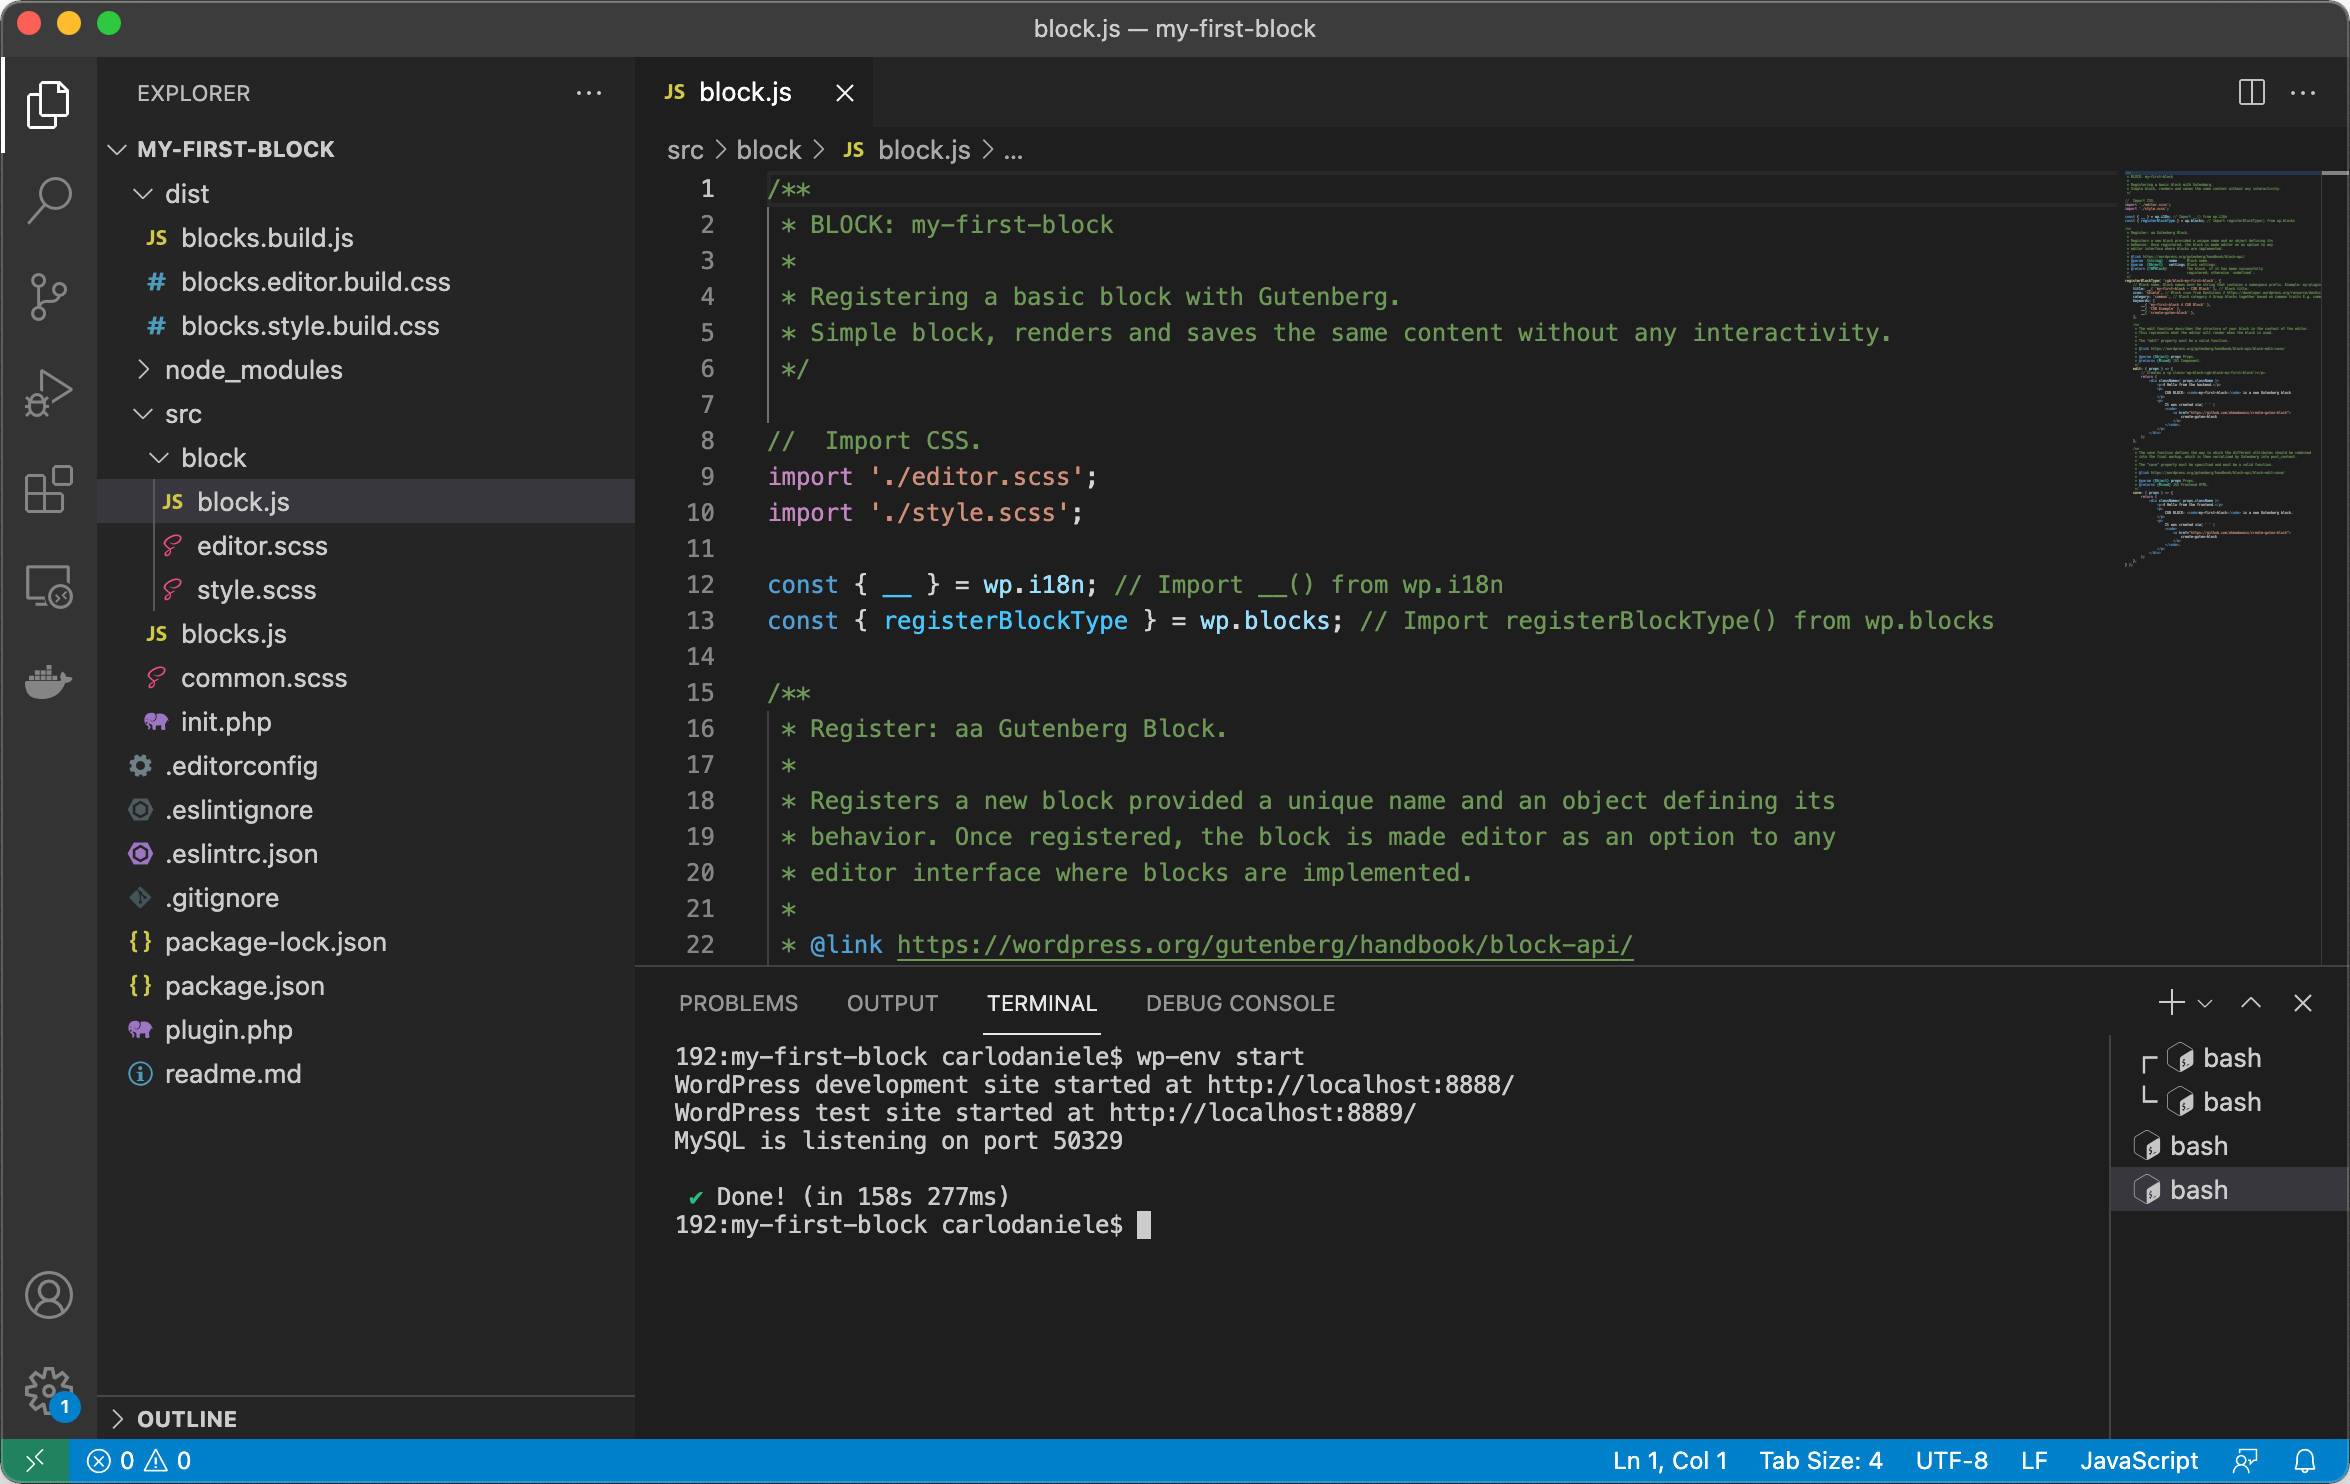
Task: Open the Remote Explorer view
Action: coord(47,588)
